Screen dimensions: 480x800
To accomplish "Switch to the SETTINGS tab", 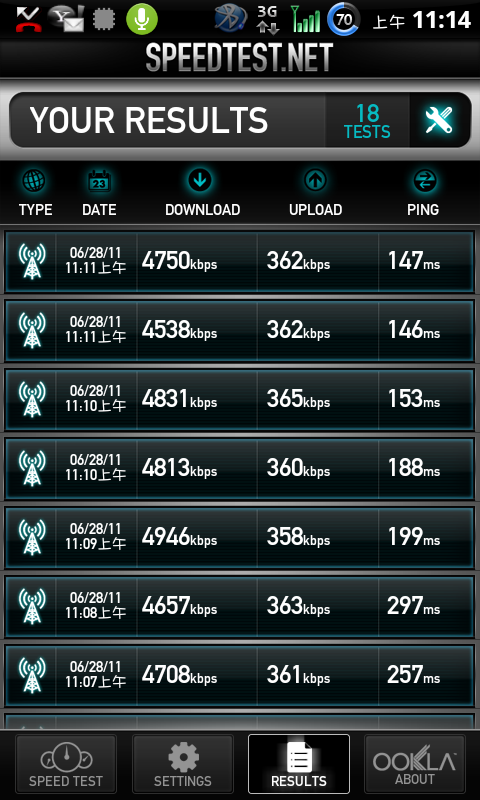I will (183, 764).
